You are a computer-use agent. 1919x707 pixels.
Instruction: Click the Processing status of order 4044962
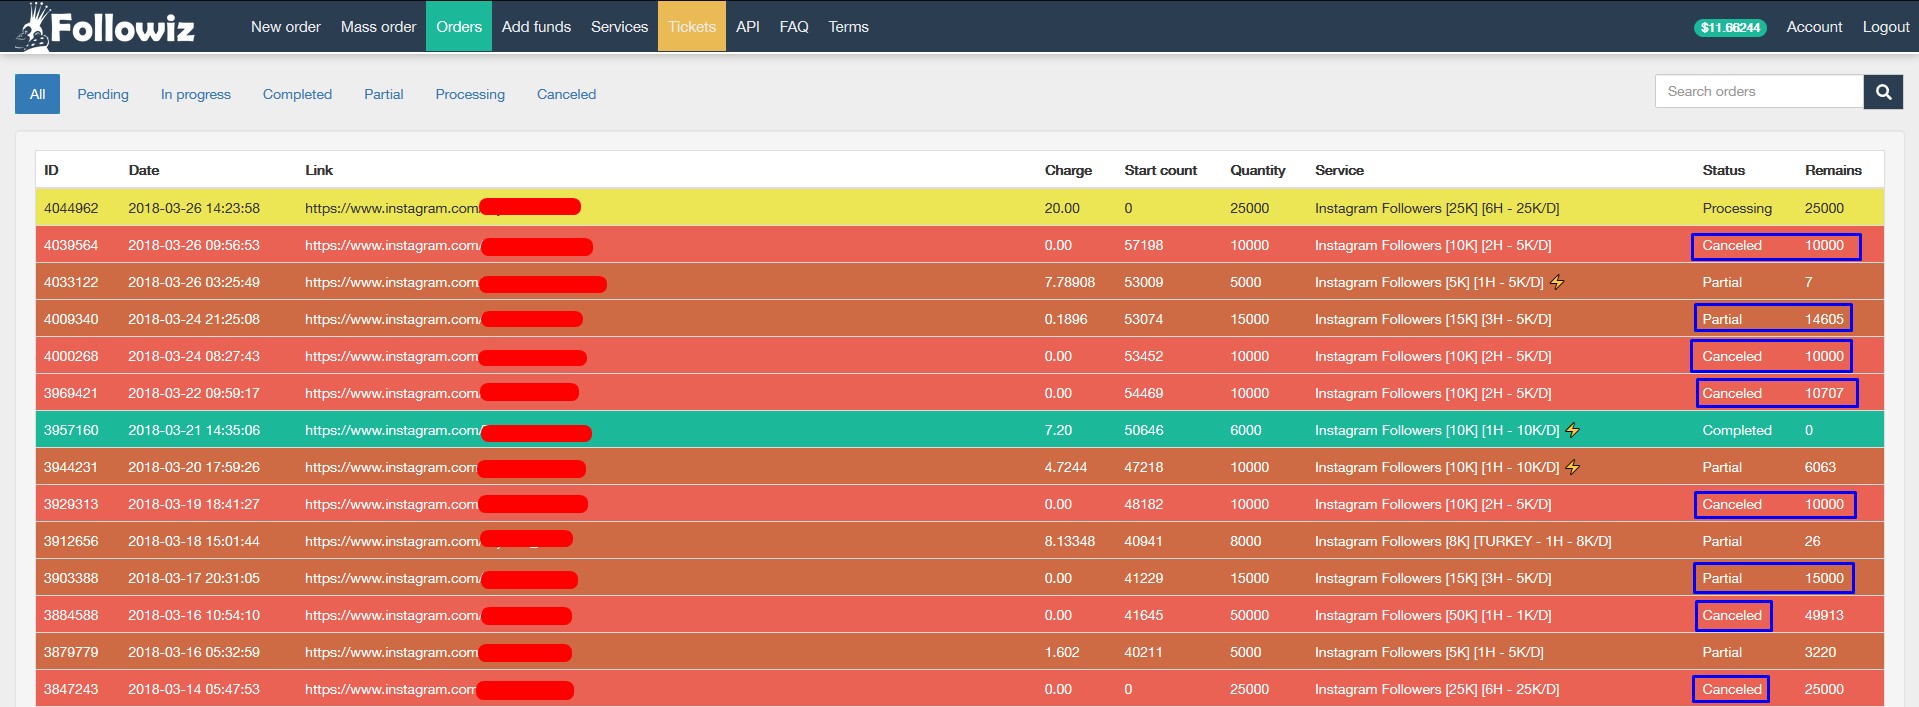[1737, 208]
